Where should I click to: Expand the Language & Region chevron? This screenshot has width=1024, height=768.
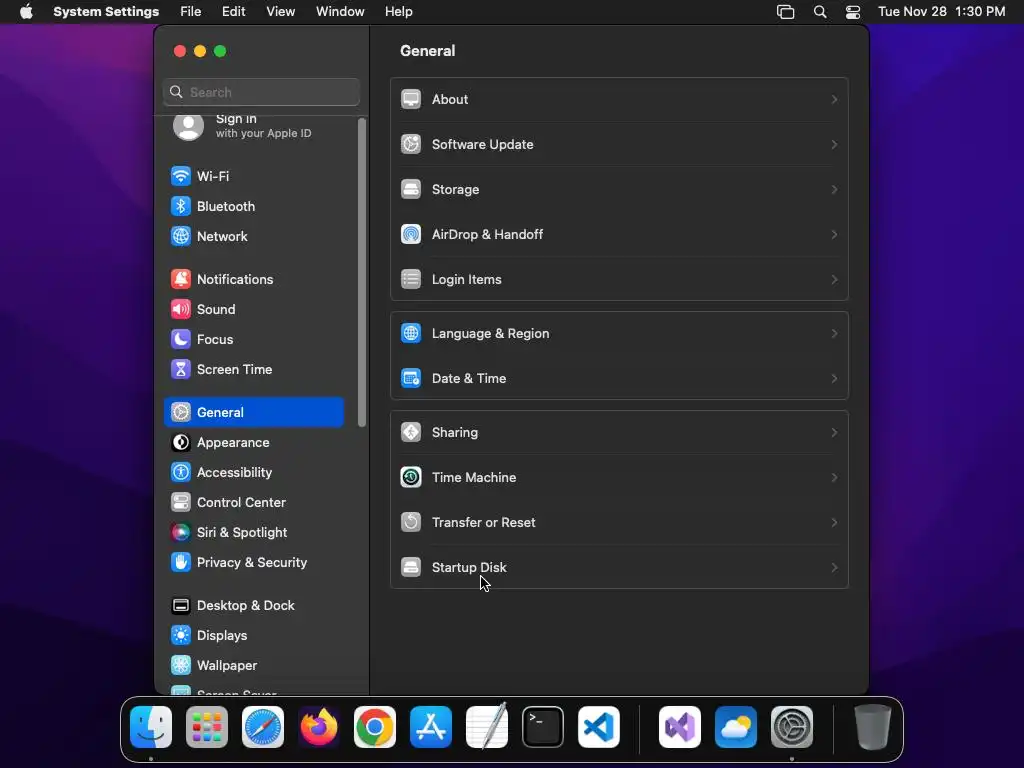(x=834, y=334)
